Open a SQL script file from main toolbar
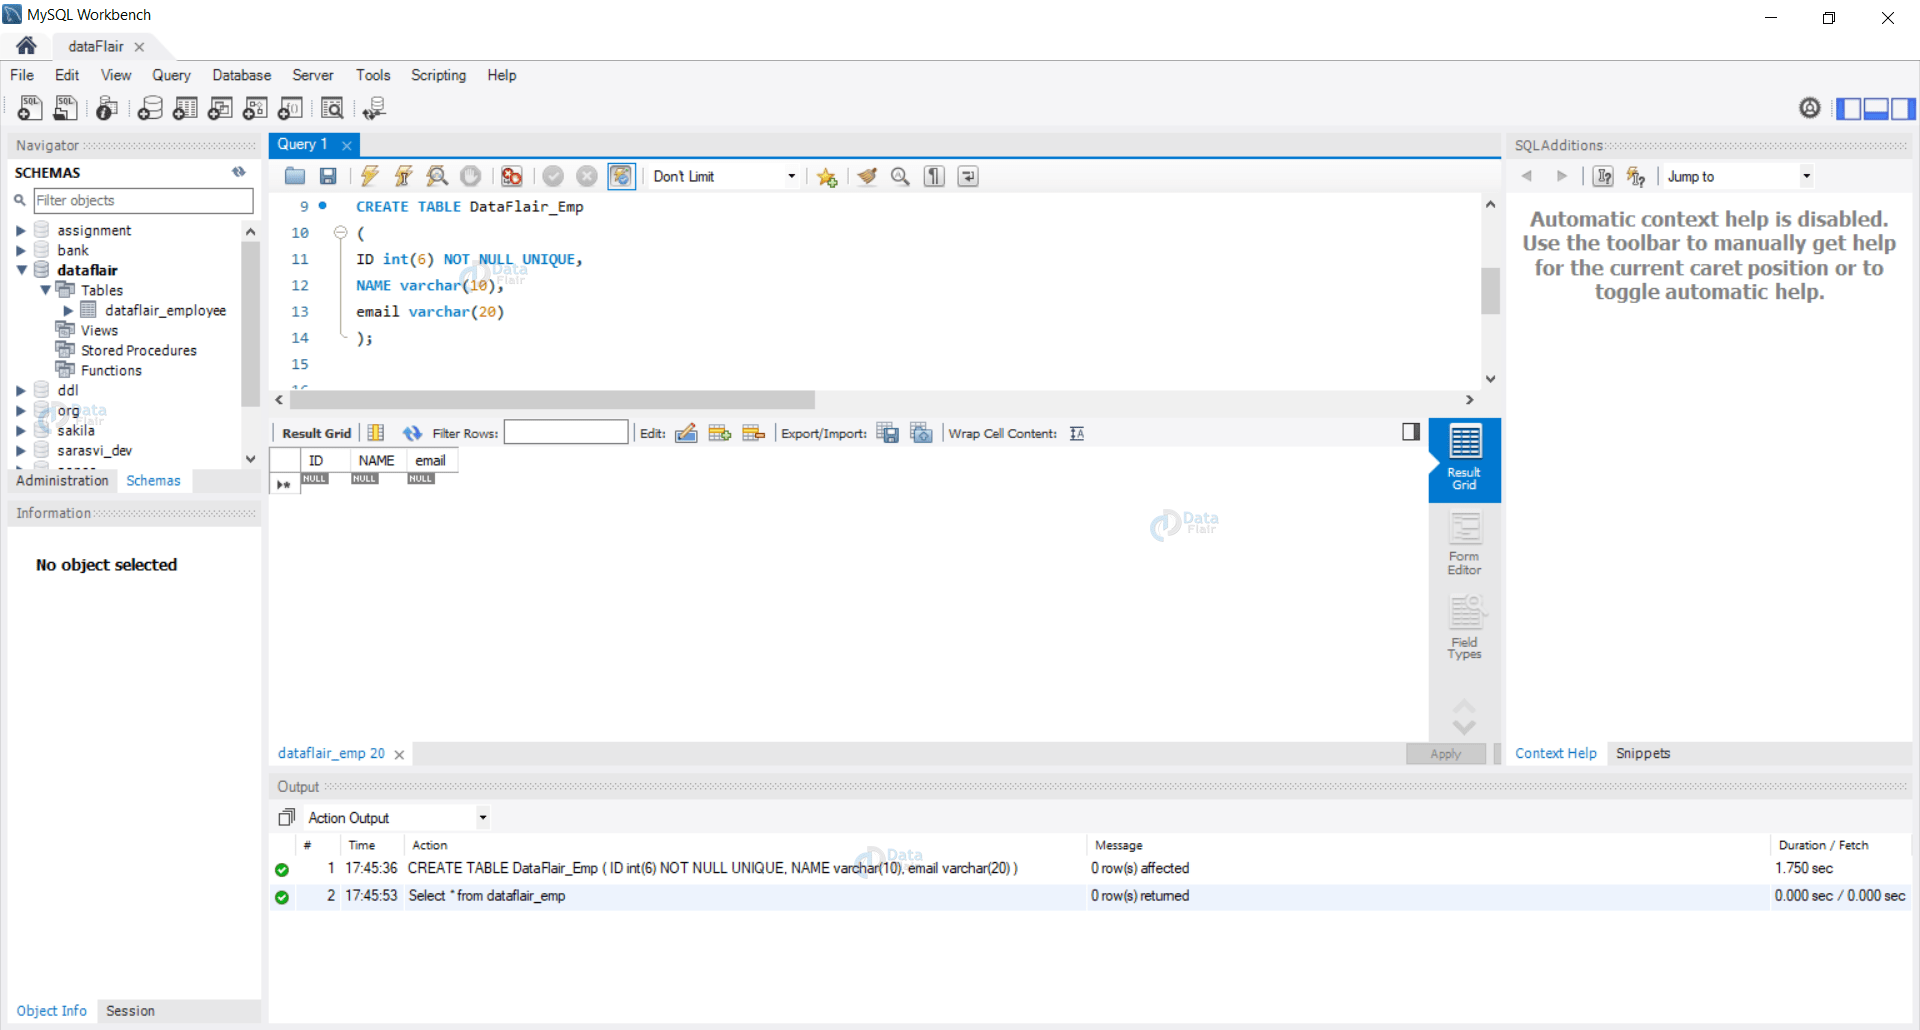 click(65, 108)
